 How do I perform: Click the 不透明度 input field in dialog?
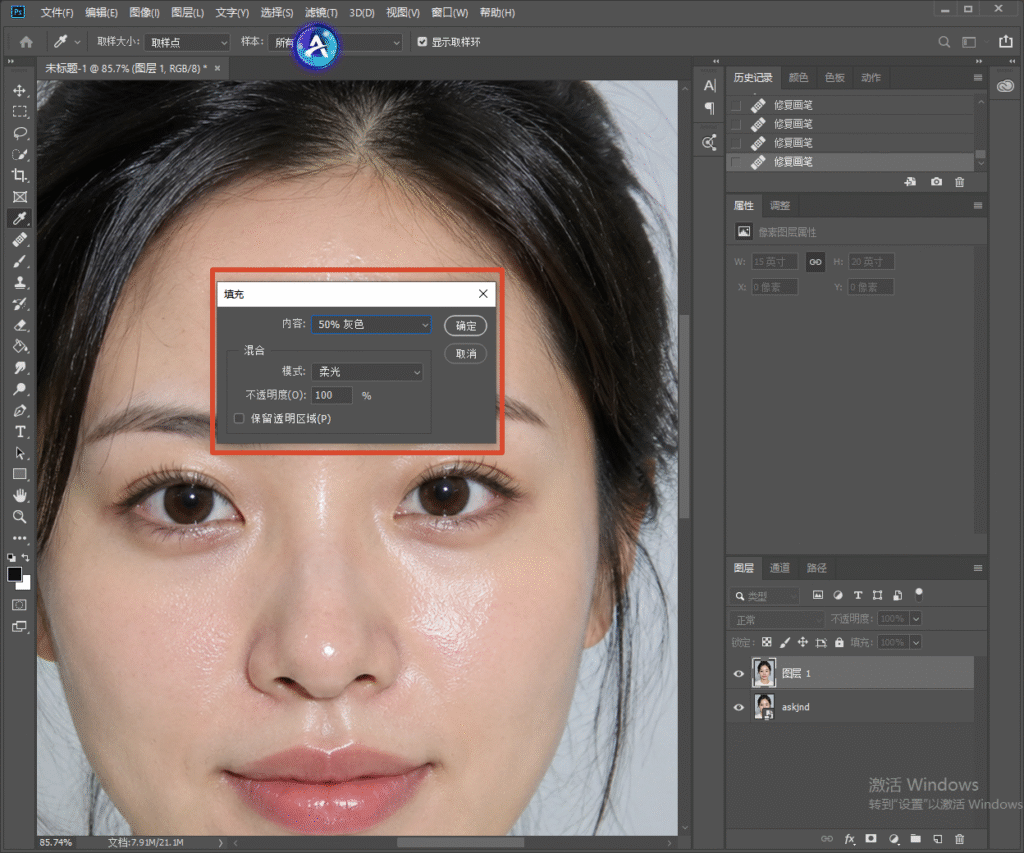tap(332, 395)
